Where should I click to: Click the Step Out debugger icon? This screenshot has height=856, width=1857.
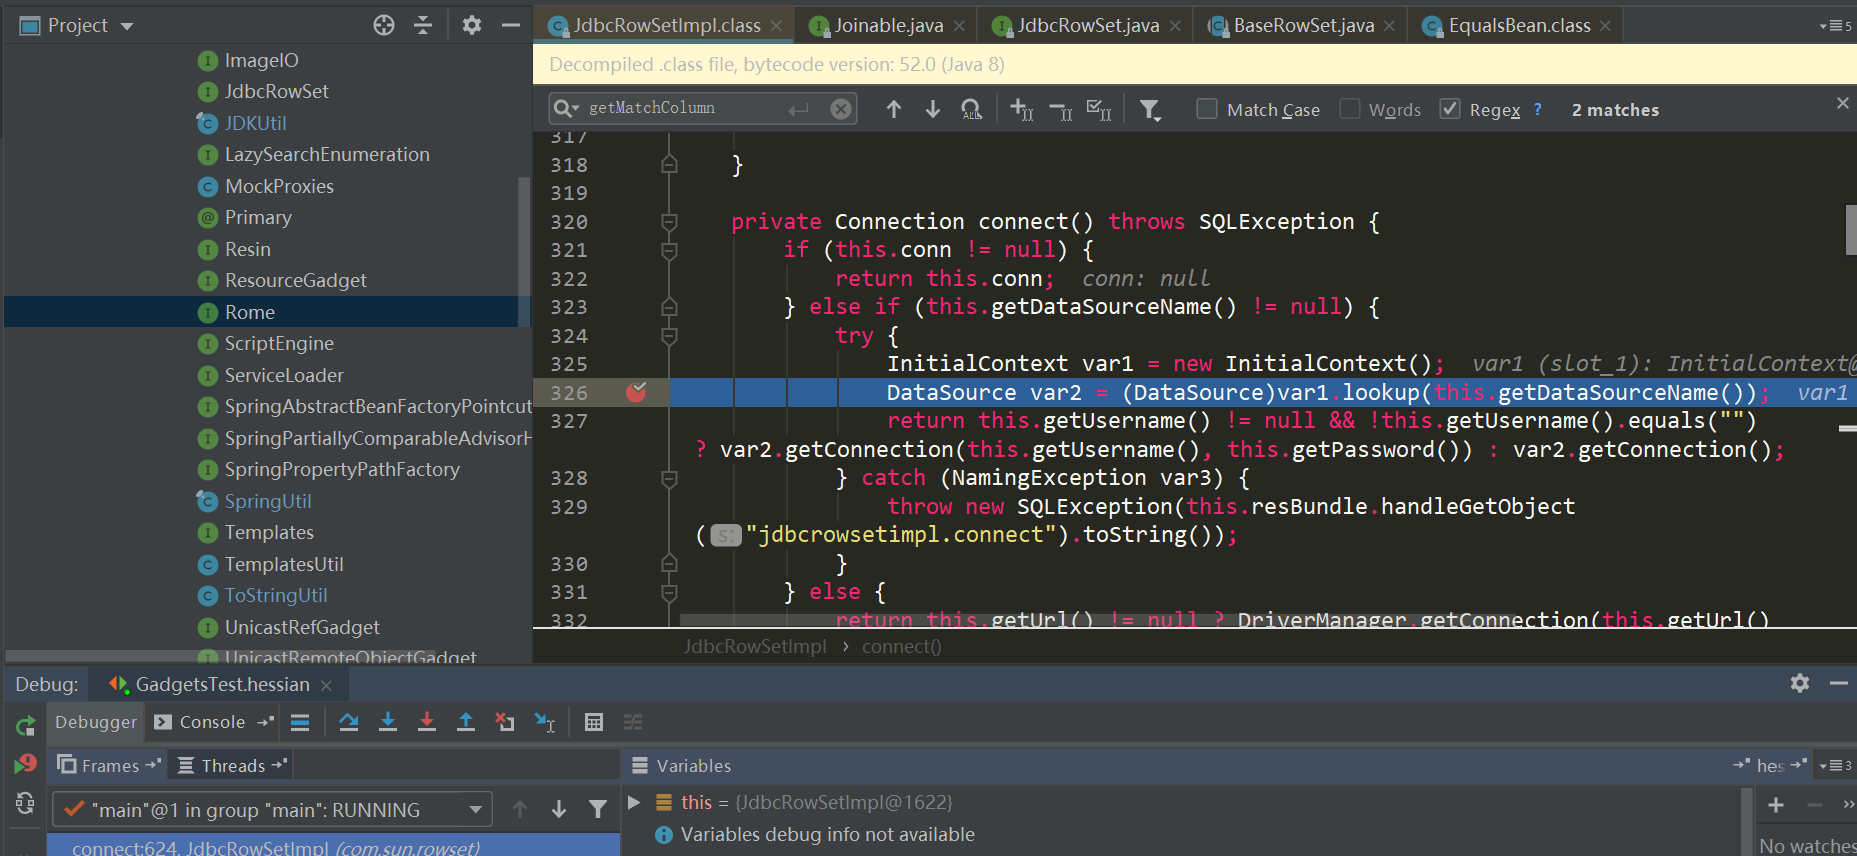point(466,722)
